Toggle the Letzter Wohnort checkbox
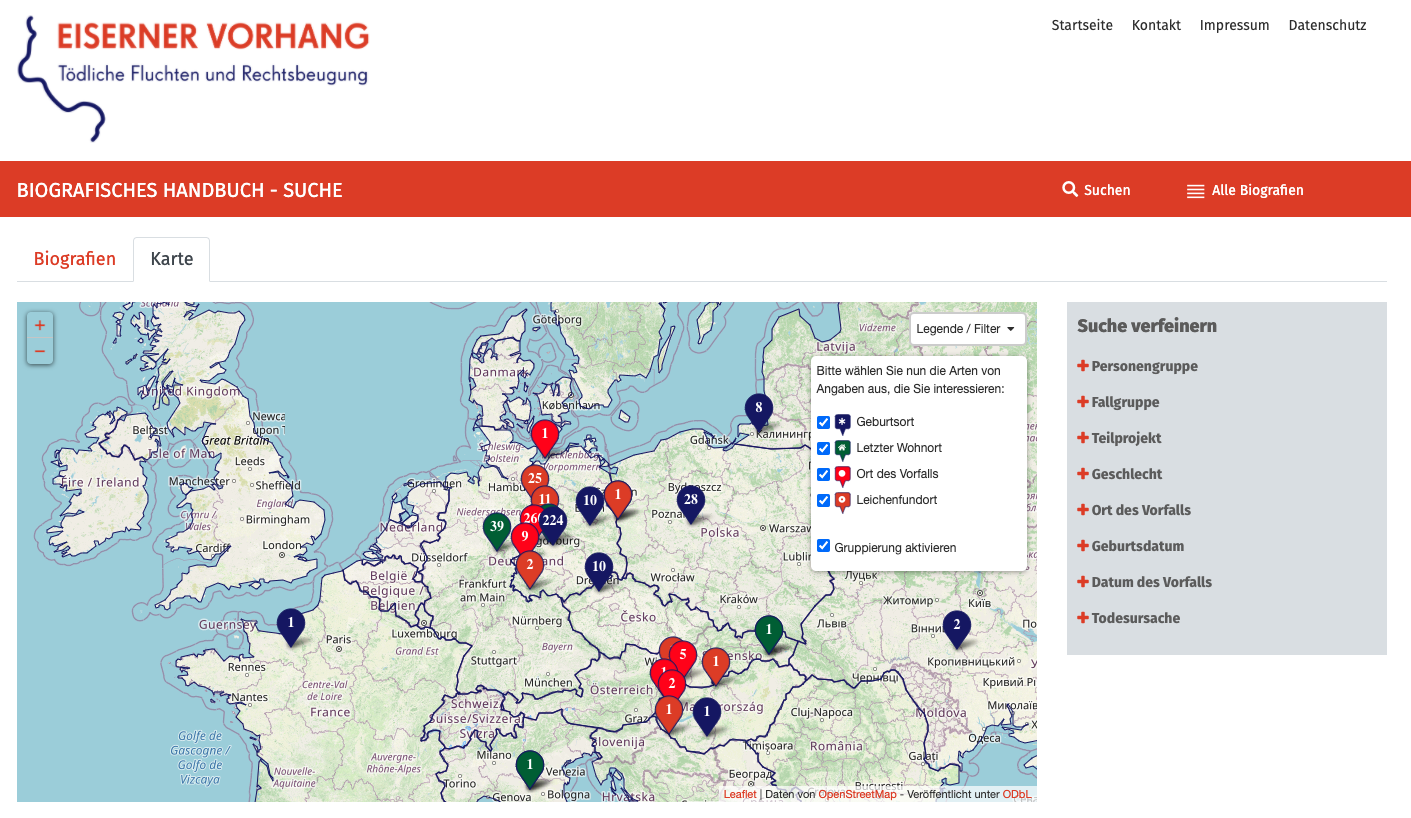The image size is (1411, 818). click(x=824, y=448)
